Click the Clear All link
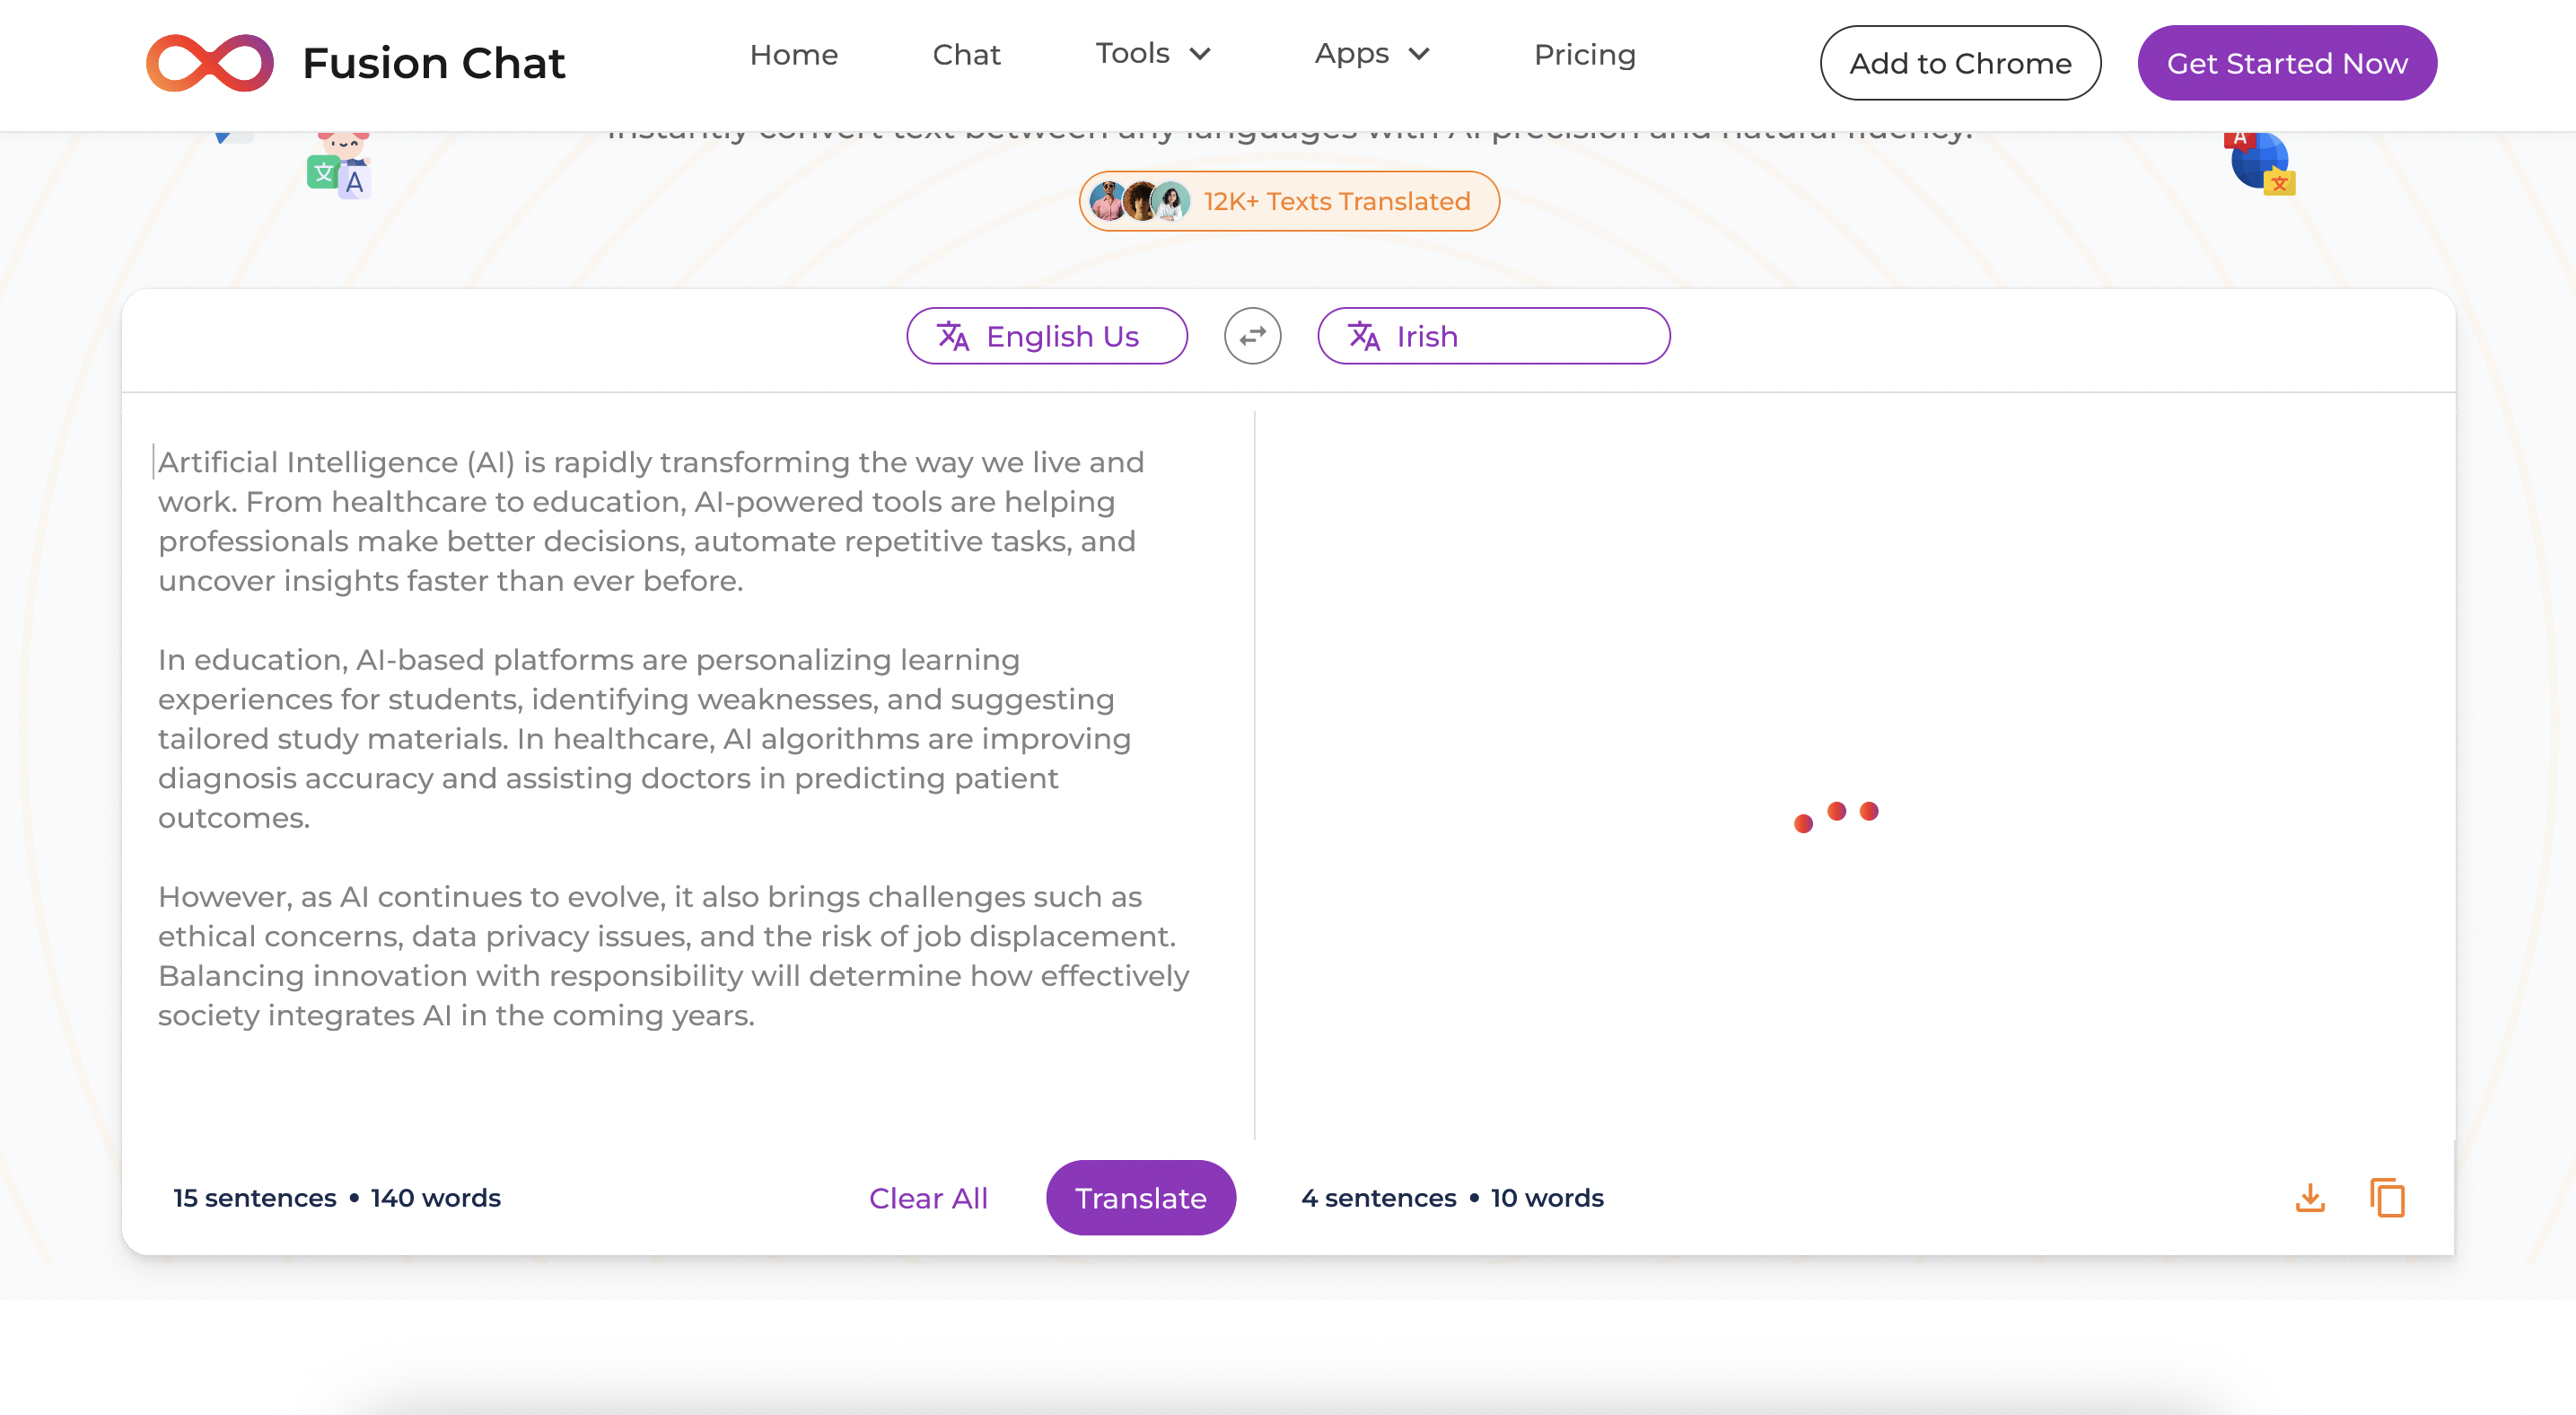Viewport: 2576px width, 1415px height. [x=928, y=1198]
